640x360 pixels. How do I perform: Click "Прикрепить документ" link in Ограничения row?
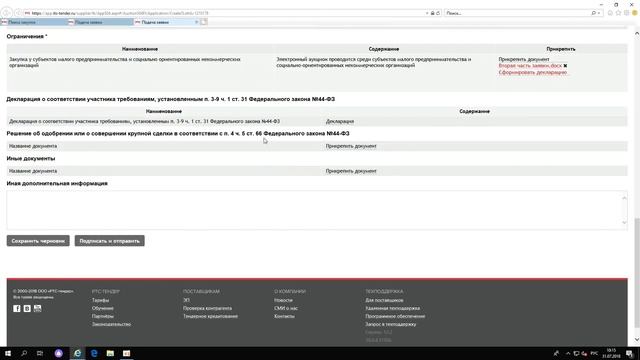[x=524, y=59]
